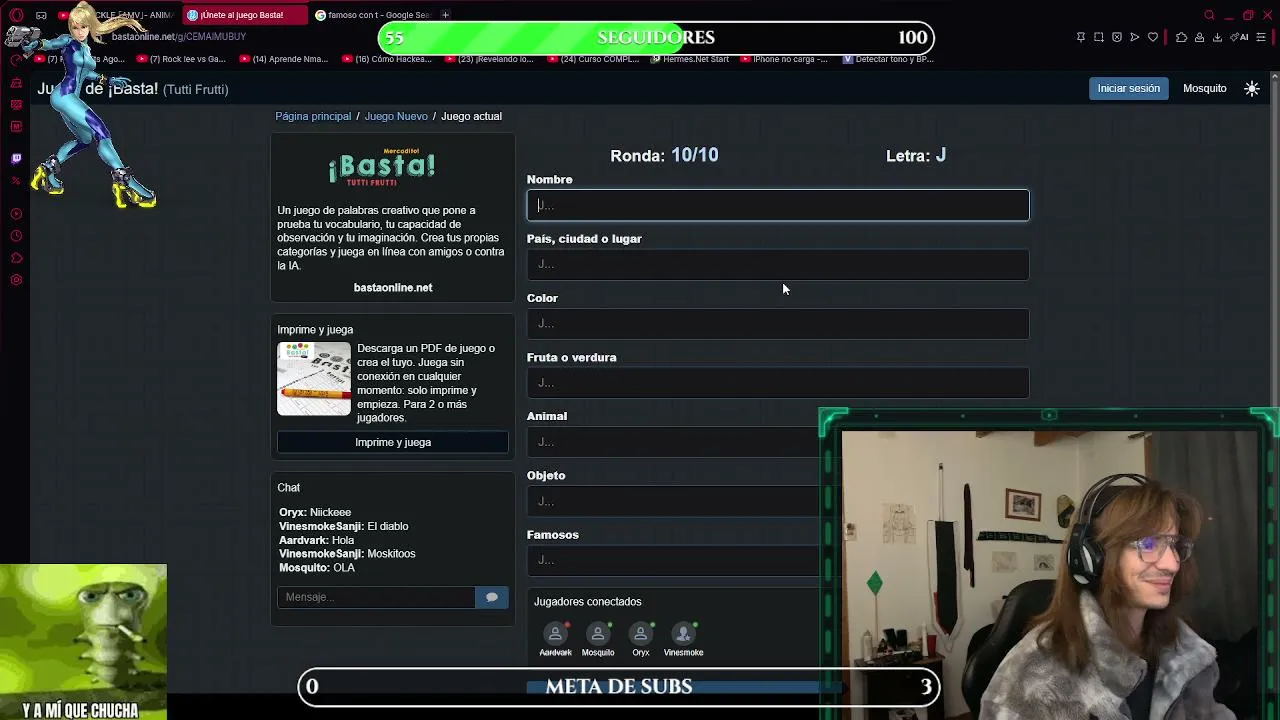The image size is (1280, 720).
Task: Focus the Animal input field
Action: (x=673, y=441)
